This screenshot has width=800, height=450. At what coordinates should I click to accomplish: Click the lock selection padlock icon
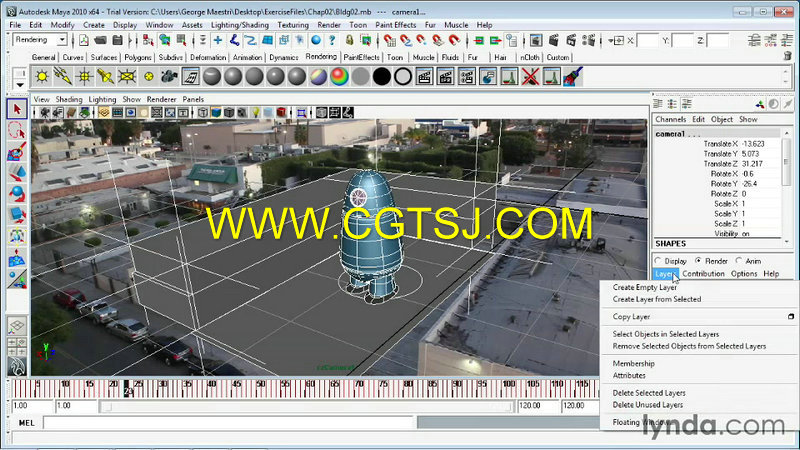coord(349,40)
